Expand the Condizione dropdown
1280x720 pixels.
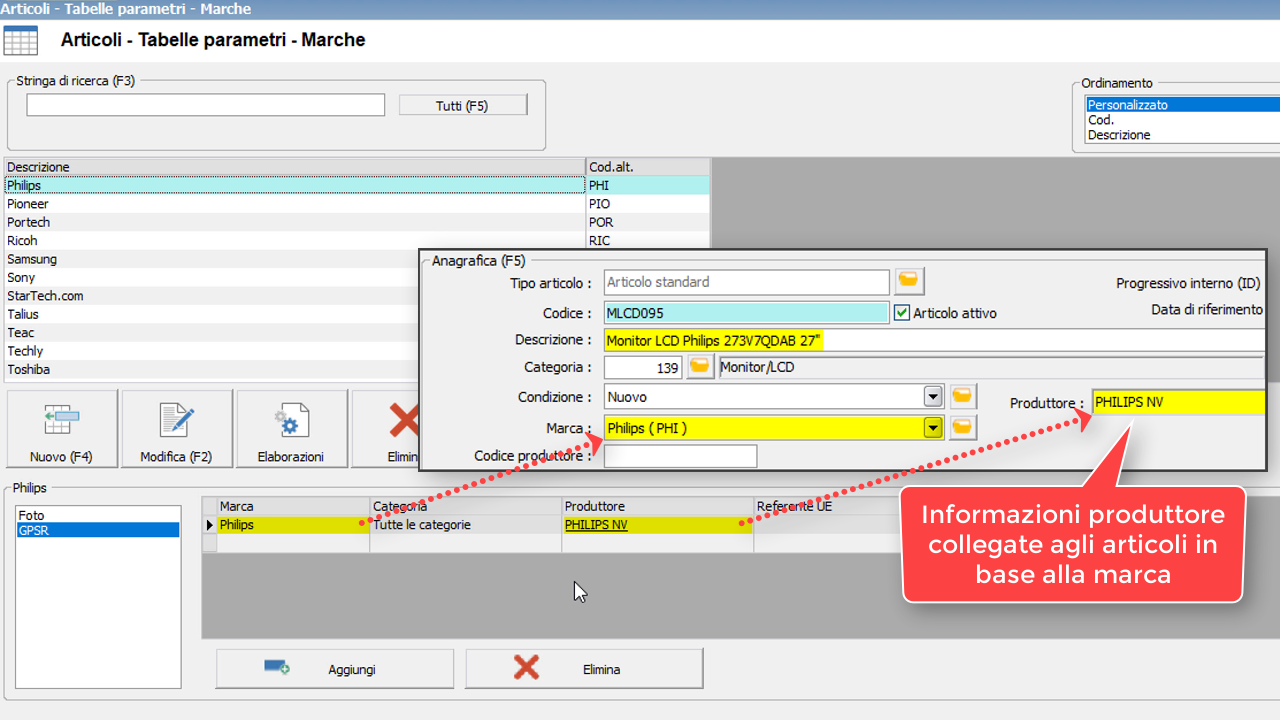(x=933, y=396)
